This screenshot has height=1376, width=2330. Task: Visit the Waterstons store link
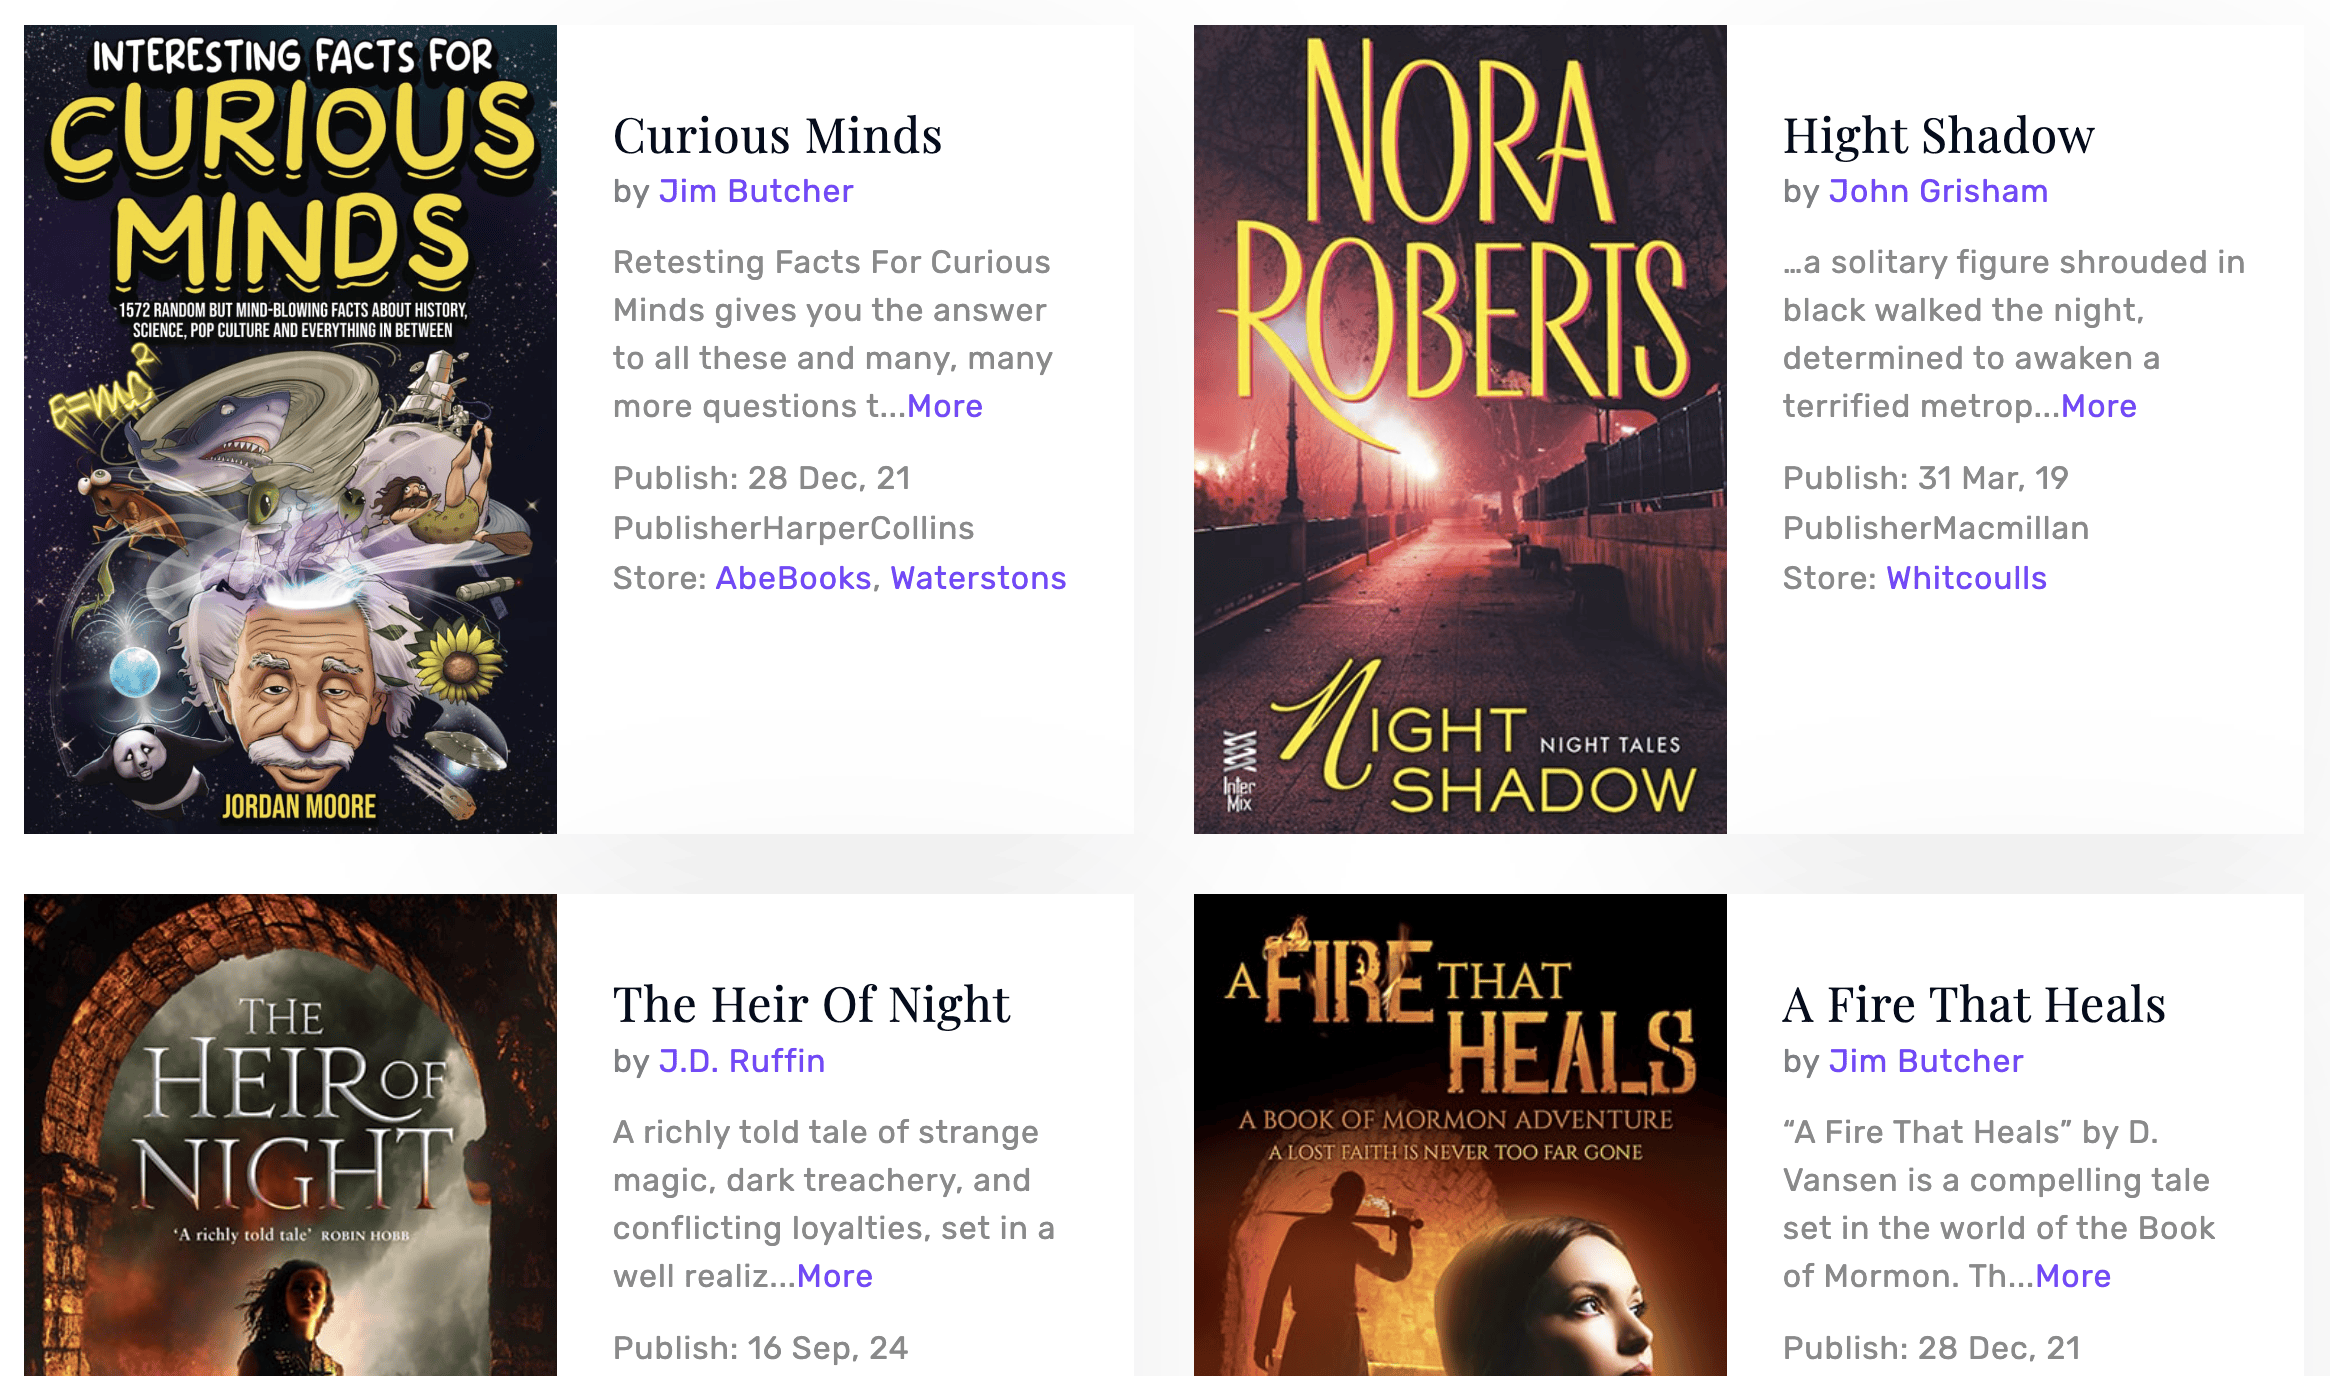point(978,578)
